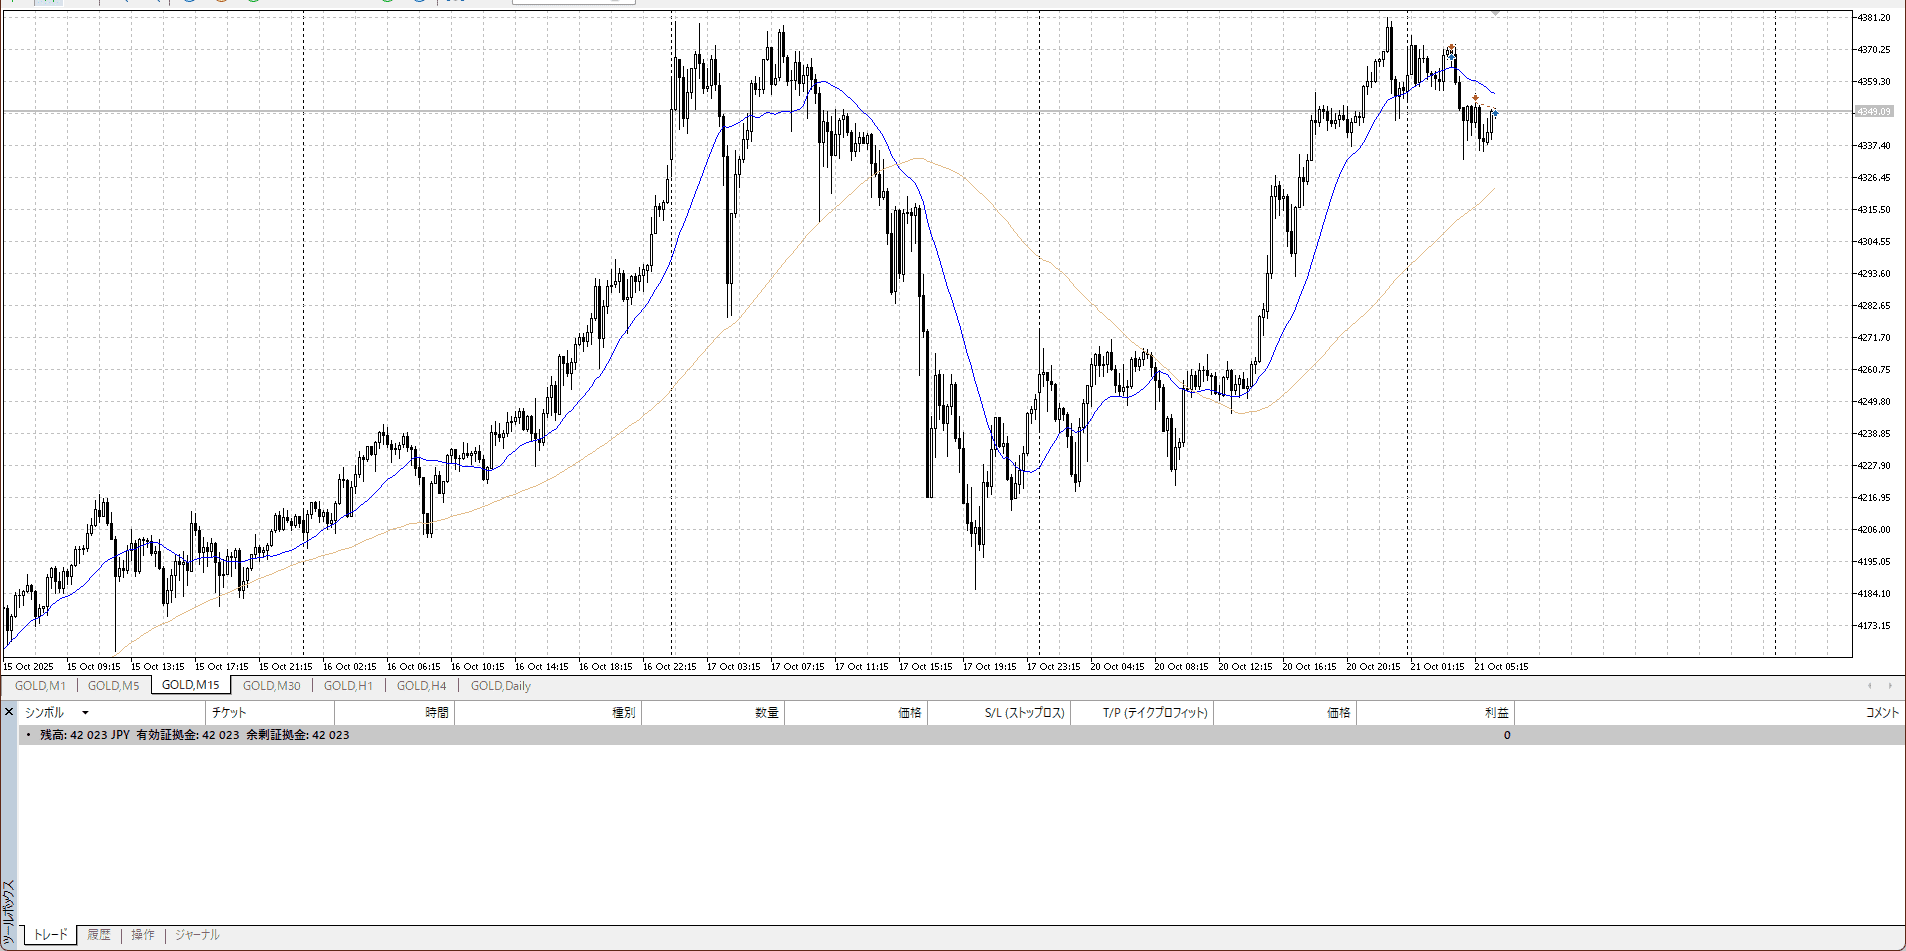Switch to the GOLD,M5 chart tab

[x=113, y=686]
